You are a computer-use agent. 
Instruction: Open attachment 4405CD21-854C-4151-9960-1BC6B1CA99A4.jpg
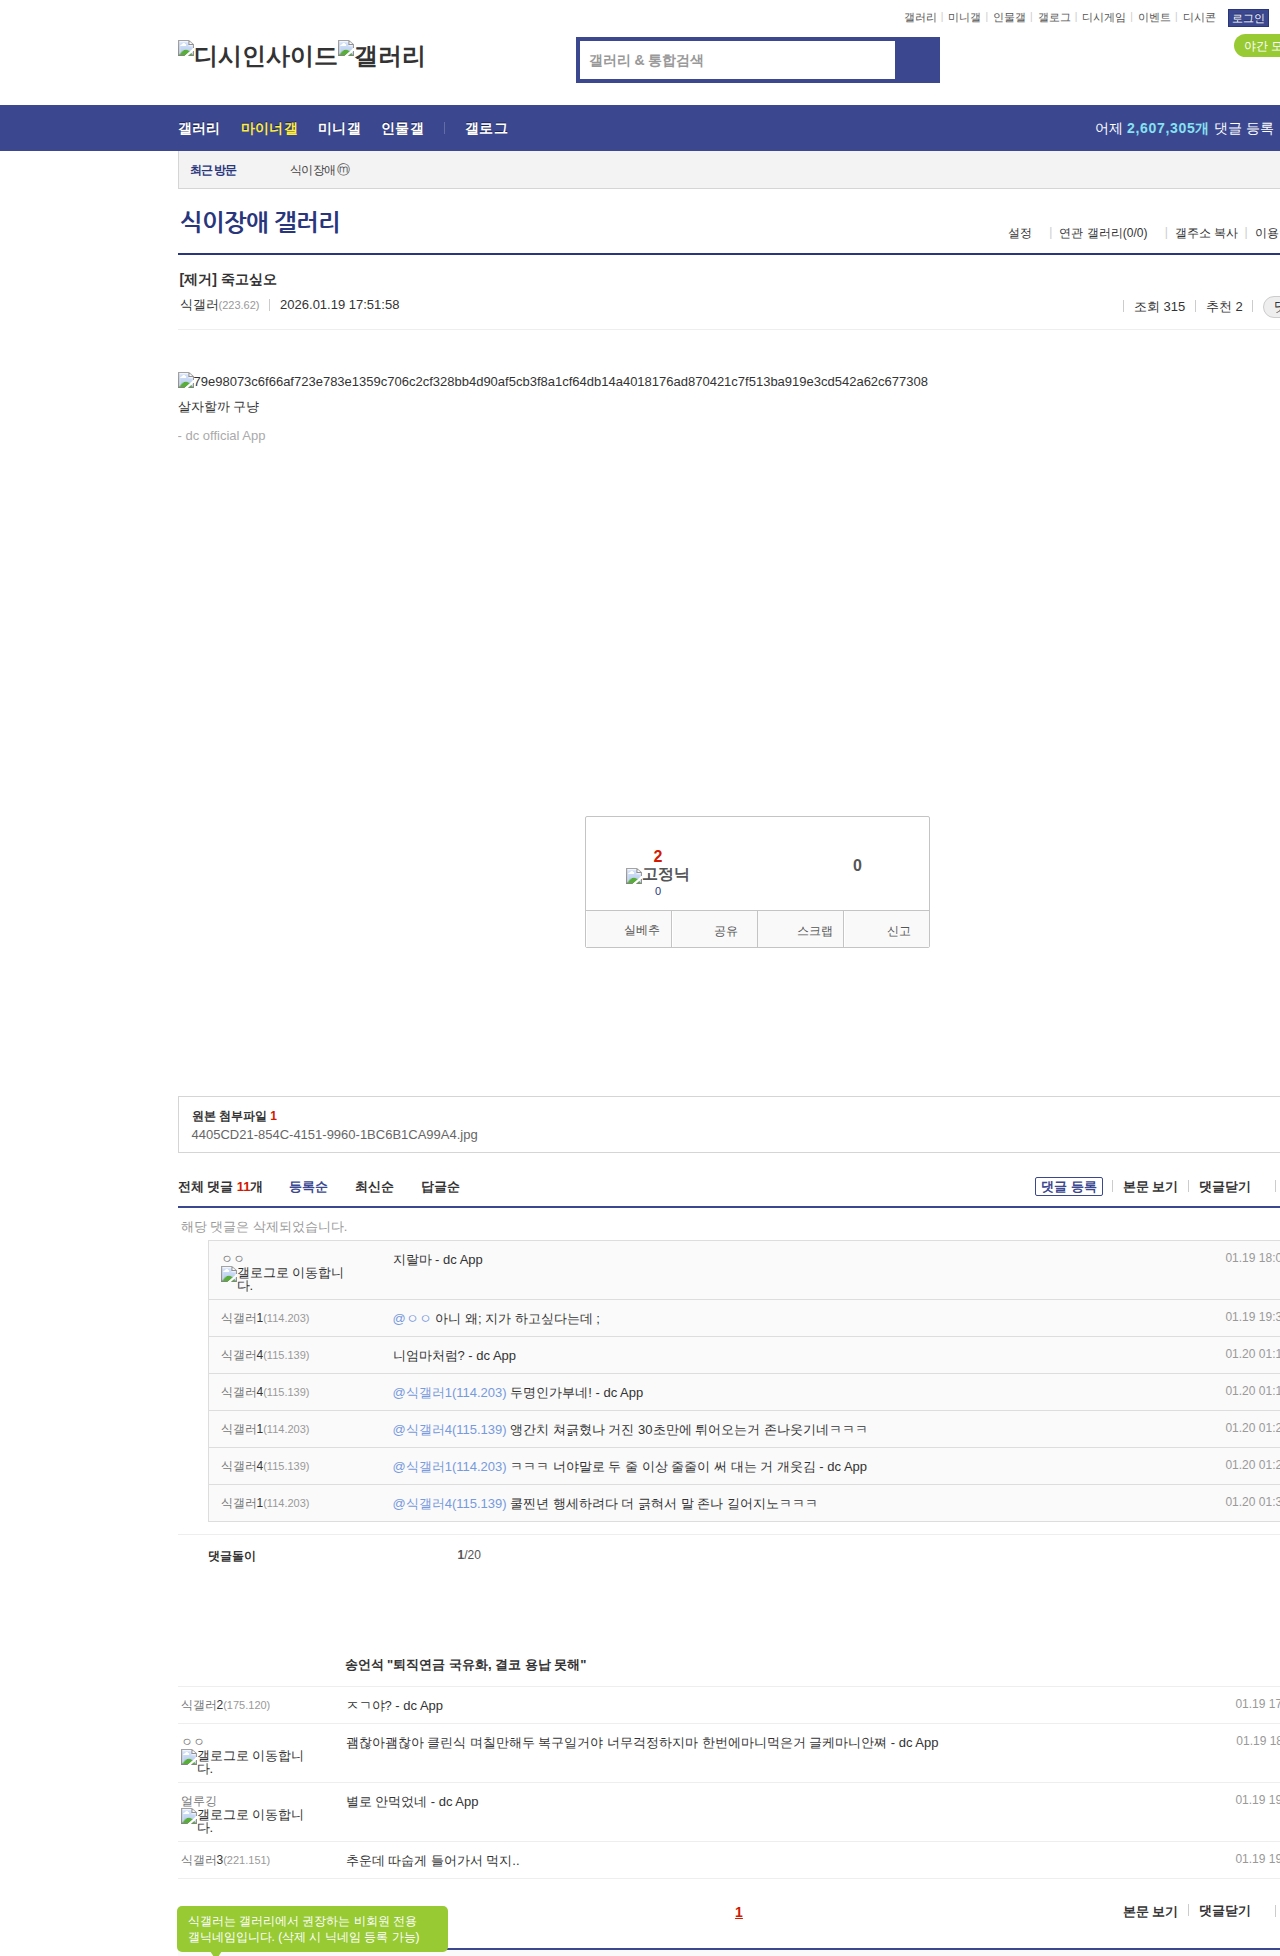click(334, 1134)
